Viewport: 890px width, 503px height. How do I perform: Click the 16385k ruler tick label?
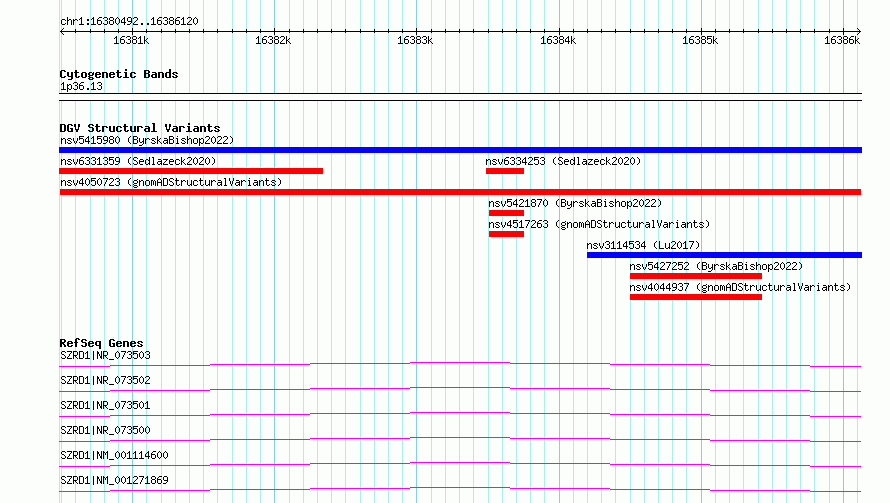[700, 40]
